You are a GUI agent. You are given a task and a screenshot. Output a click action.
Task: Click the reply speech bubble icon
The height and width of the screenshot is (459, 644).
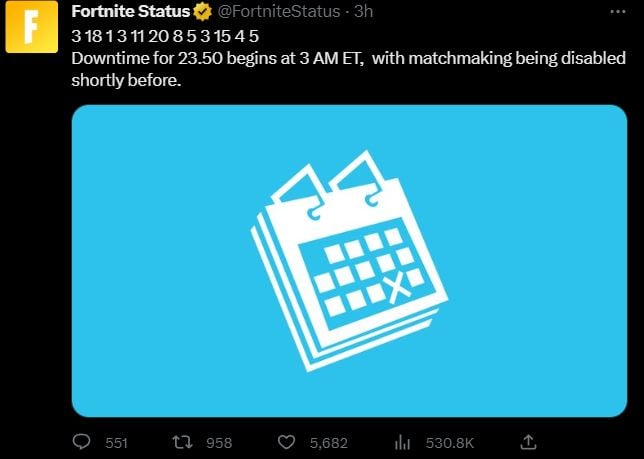pyautogui.click(x=81, y=442)
